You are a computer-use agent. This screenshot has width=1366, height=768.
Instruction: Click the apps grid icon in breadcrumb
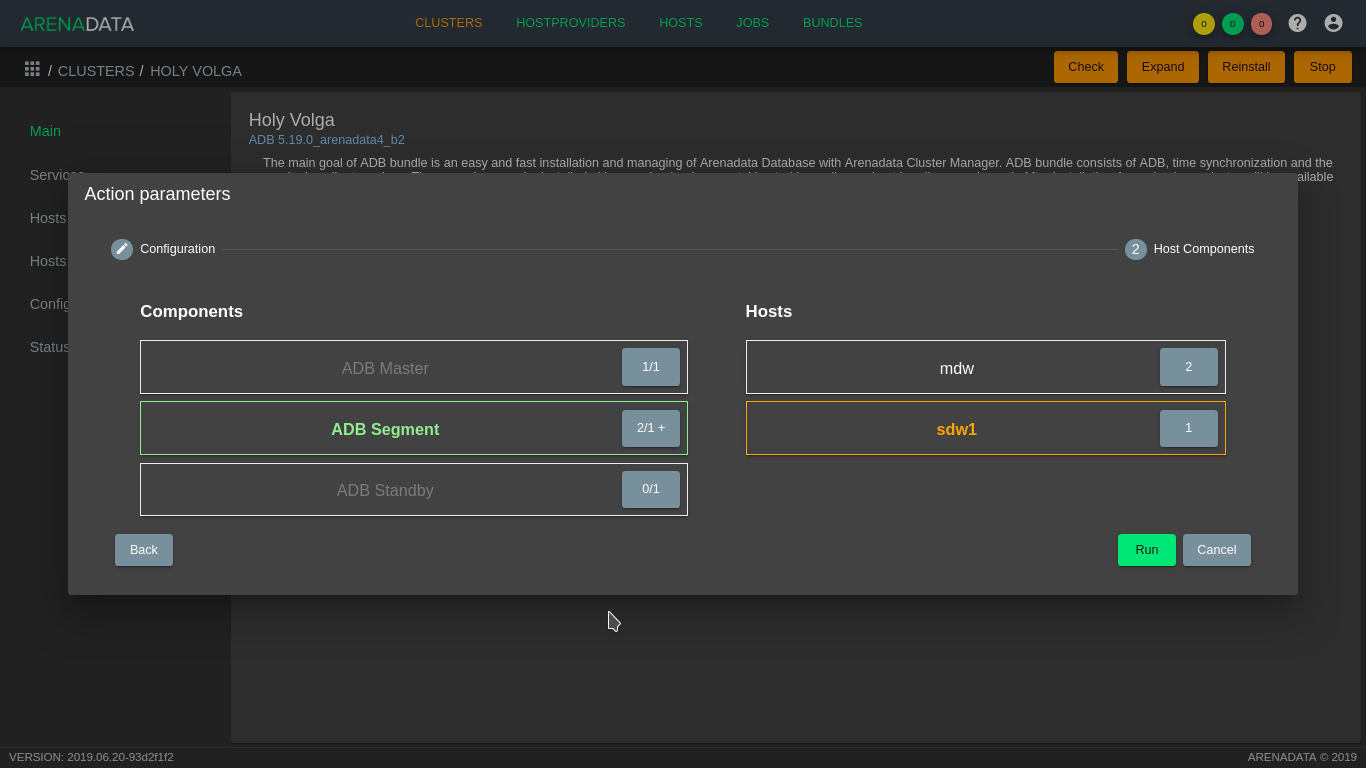(x=32, y=69)
